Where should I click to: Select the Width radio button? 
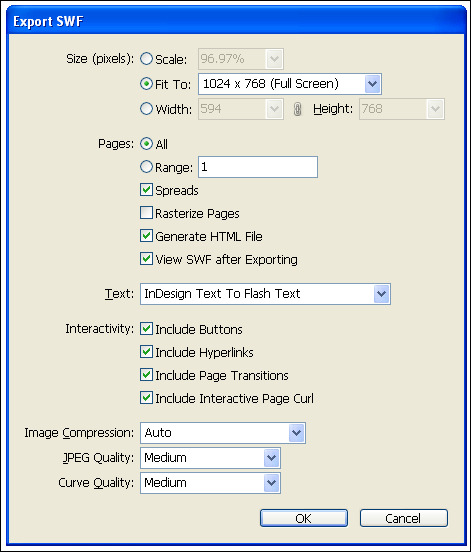point(146,109)
